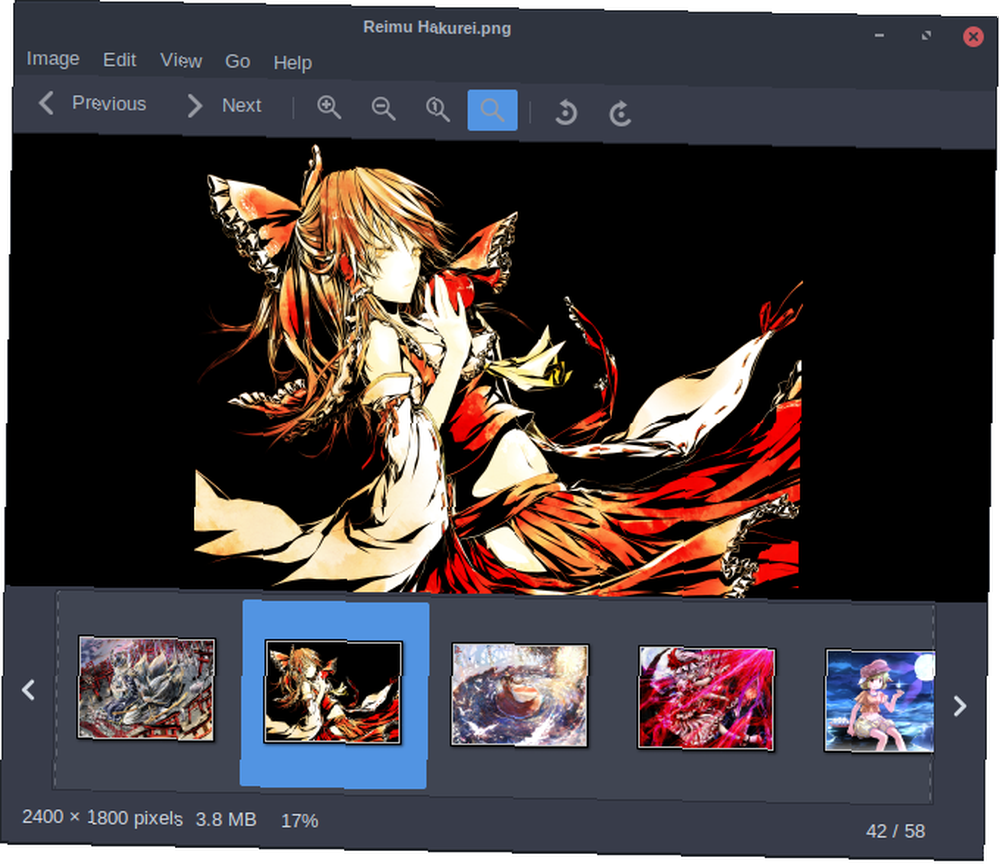
Task: Go to the Previous image
Action: (92, 103)
